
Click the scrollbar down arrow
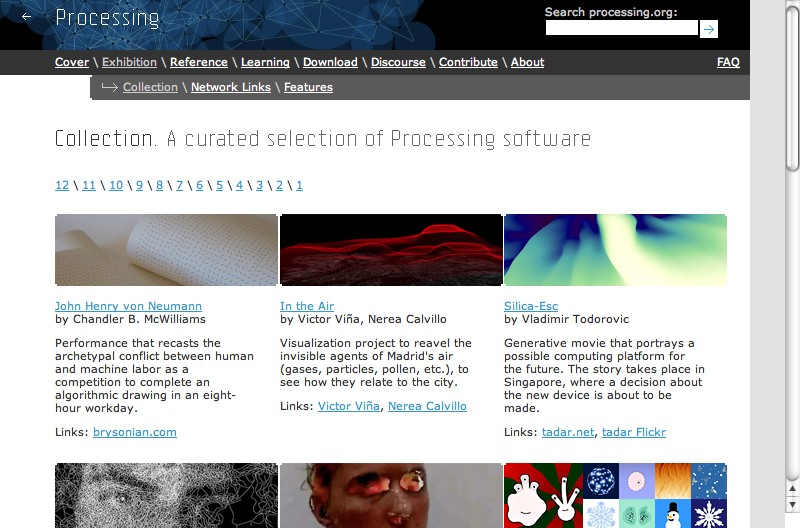tap(792, 505)
